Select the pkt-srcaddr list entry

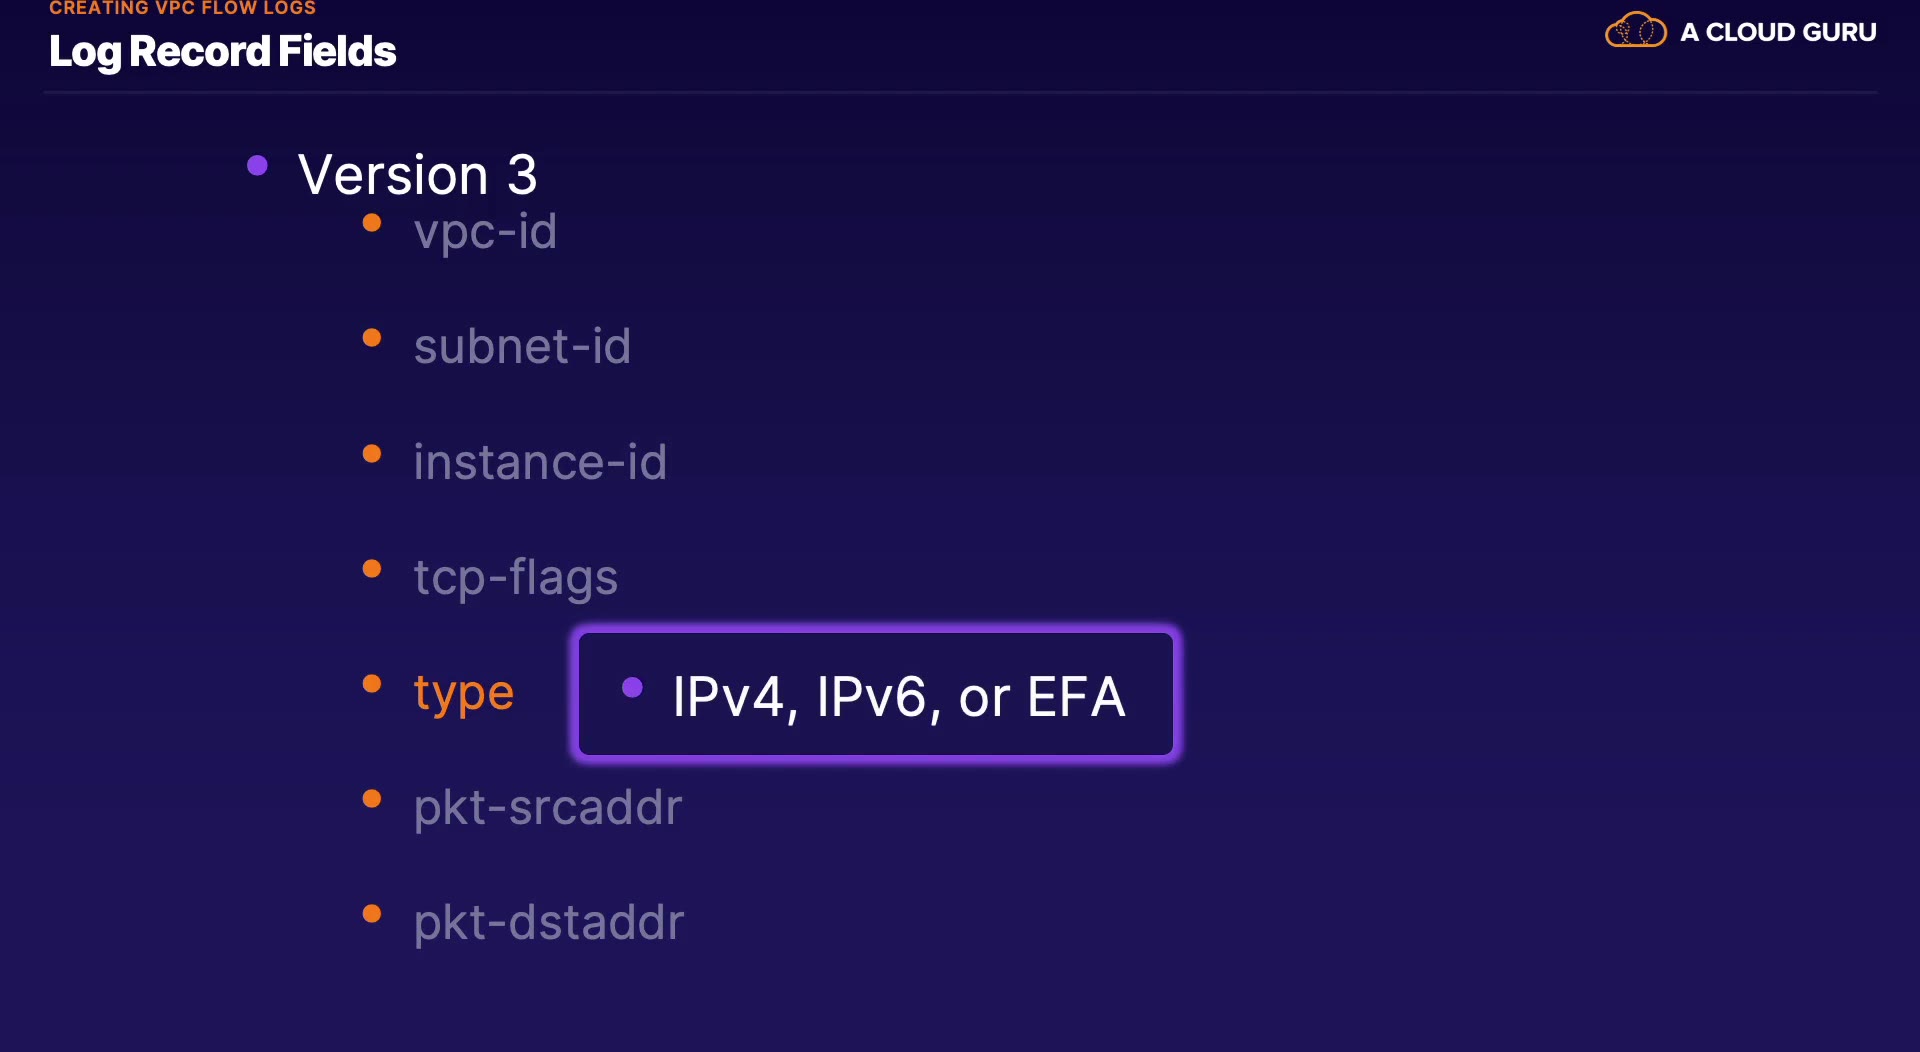548,807
